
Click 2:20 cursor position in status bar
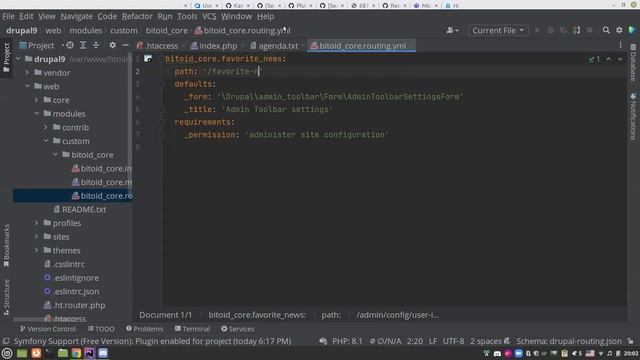pyautogui.click(x=415, y=341)
